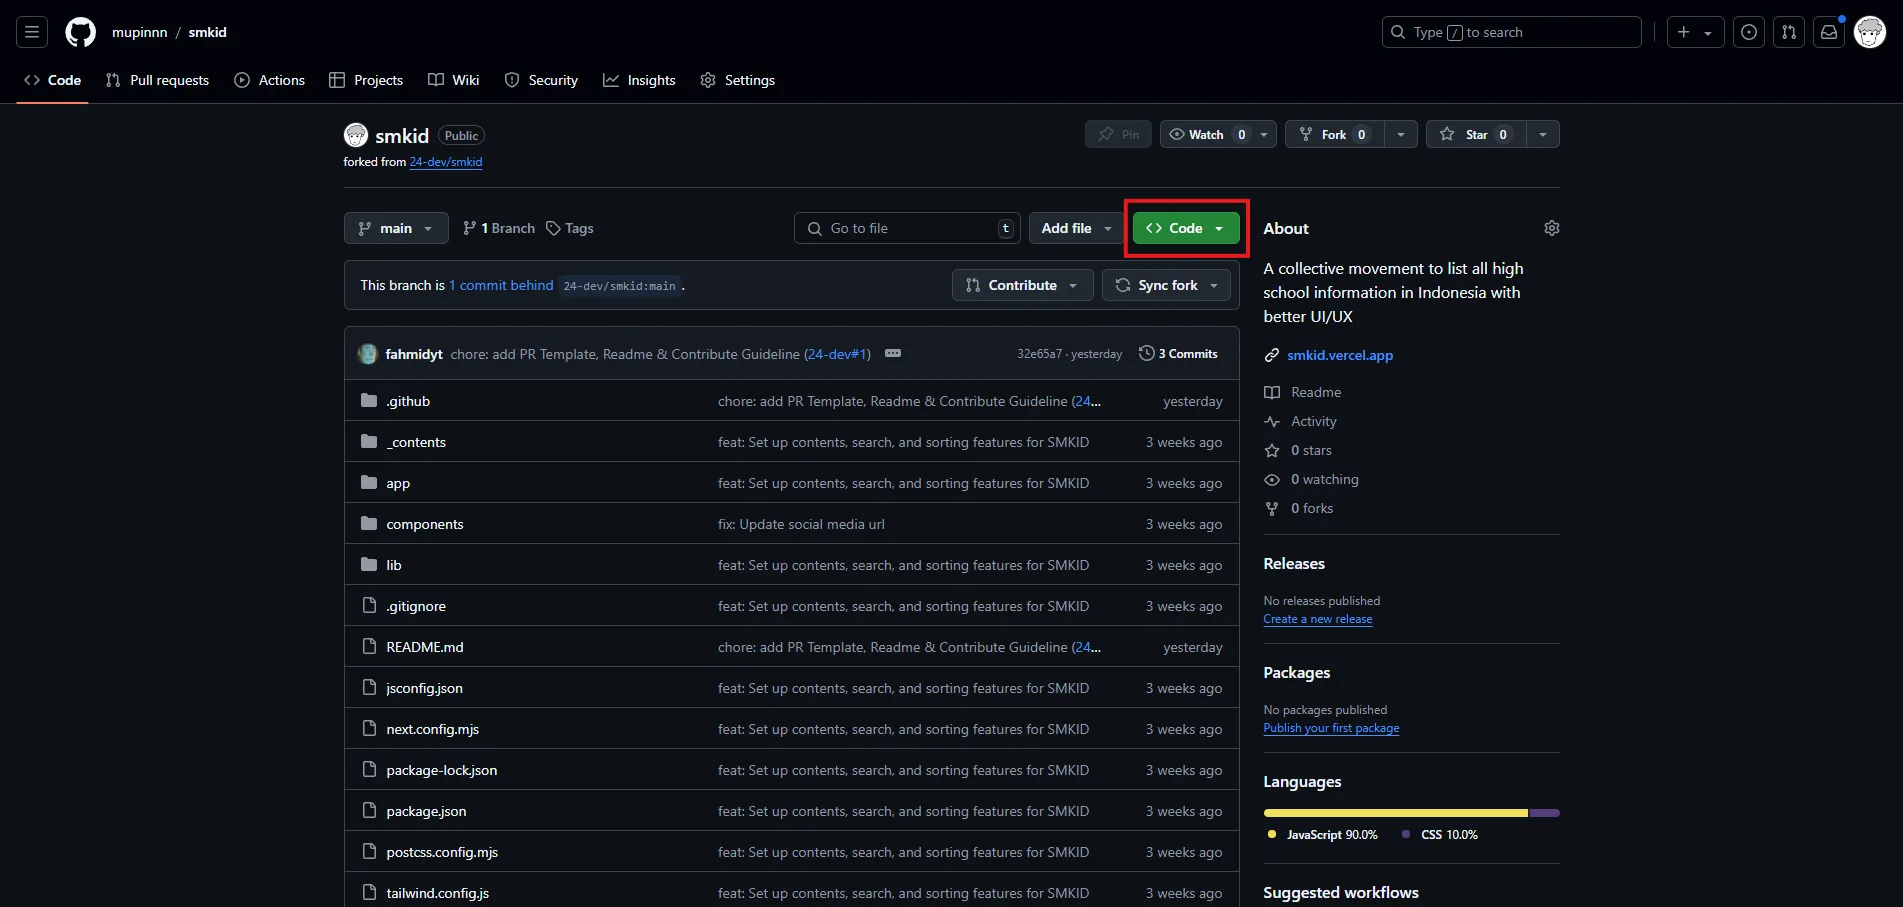Open smkid.vercel.app website link
Viewport: 1903px width, 907px height.
[x=1340, y=355]
